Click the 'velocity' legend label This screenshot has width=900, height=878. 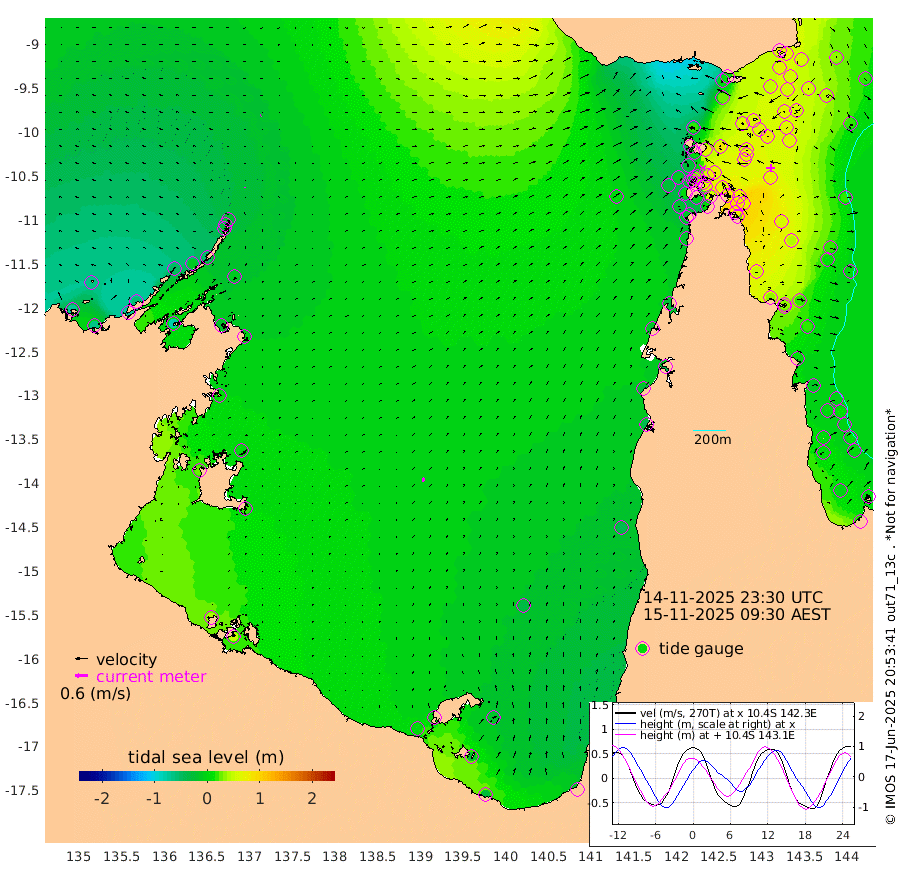click(126, 659)
